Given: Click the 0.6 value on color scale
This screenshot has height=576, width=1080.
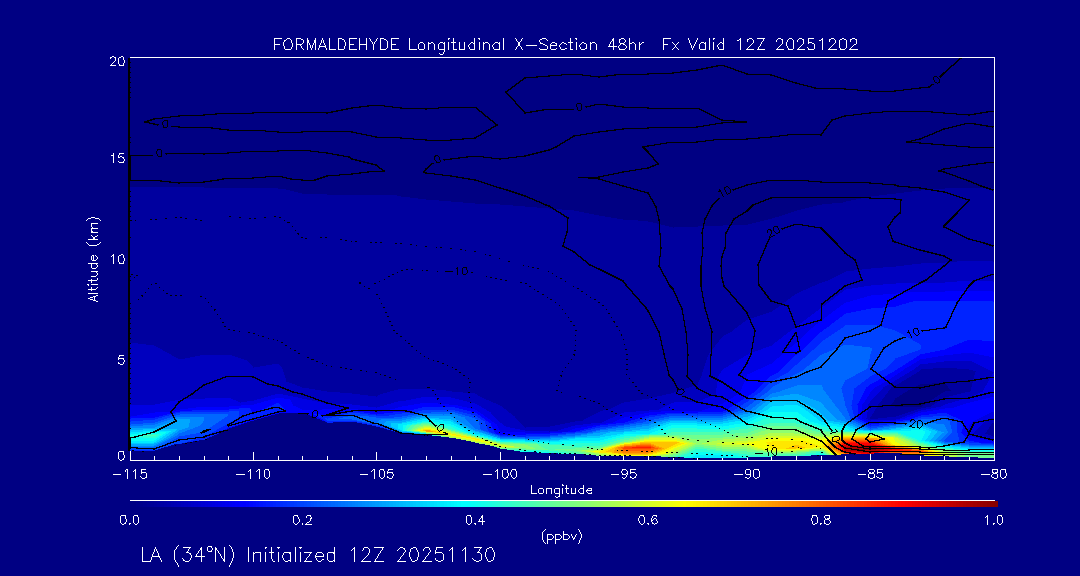Looking at the screenshot, I should [648, 520].
